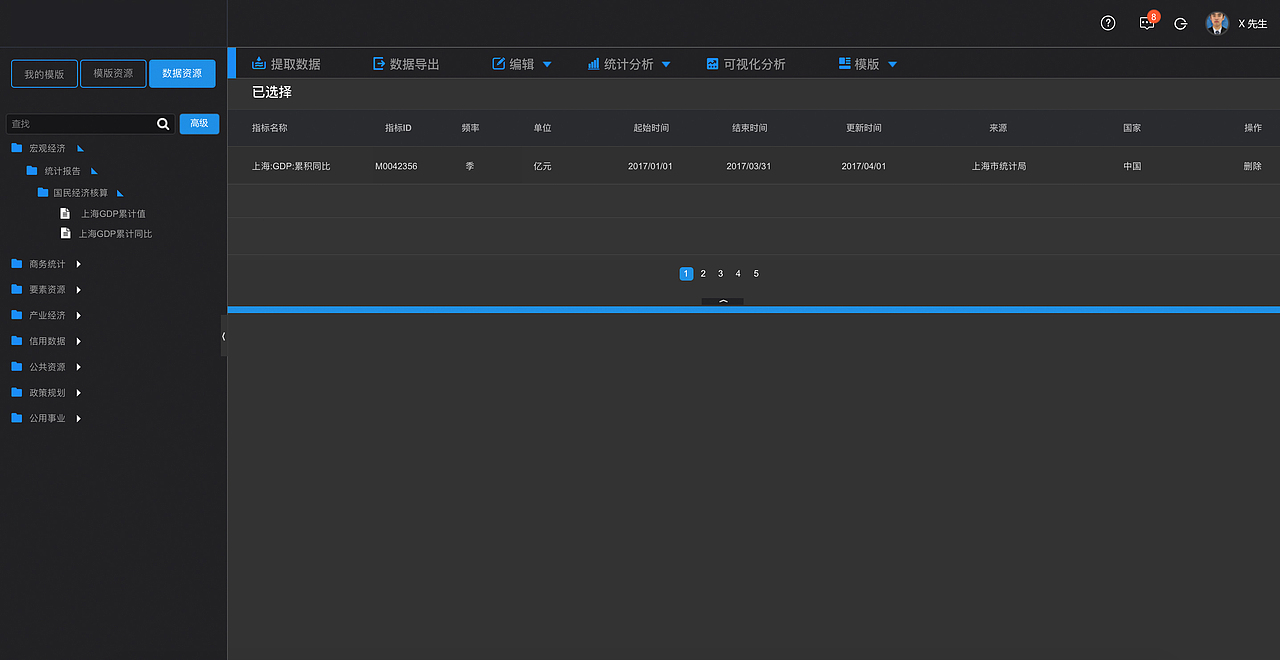Click cell 上海:GDP:累积同比

291,166
